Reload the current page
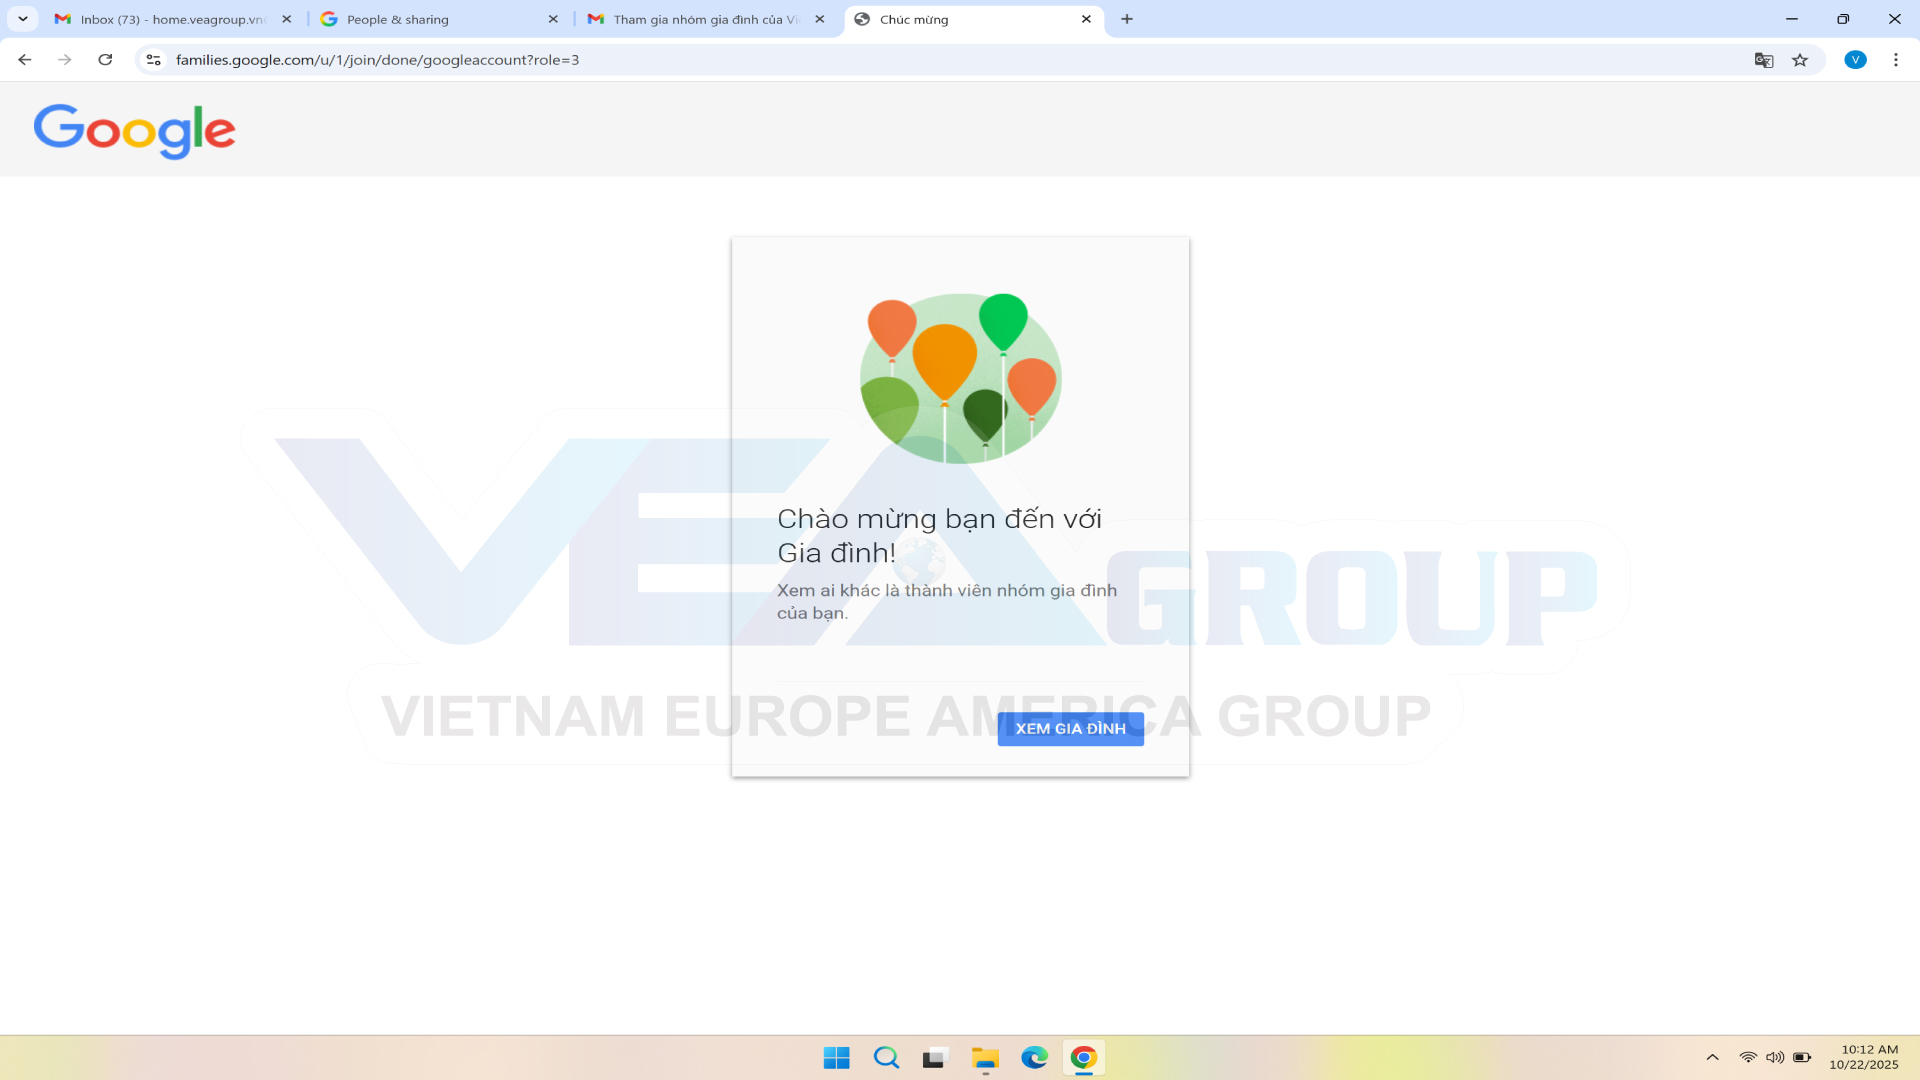 [105, 60]
